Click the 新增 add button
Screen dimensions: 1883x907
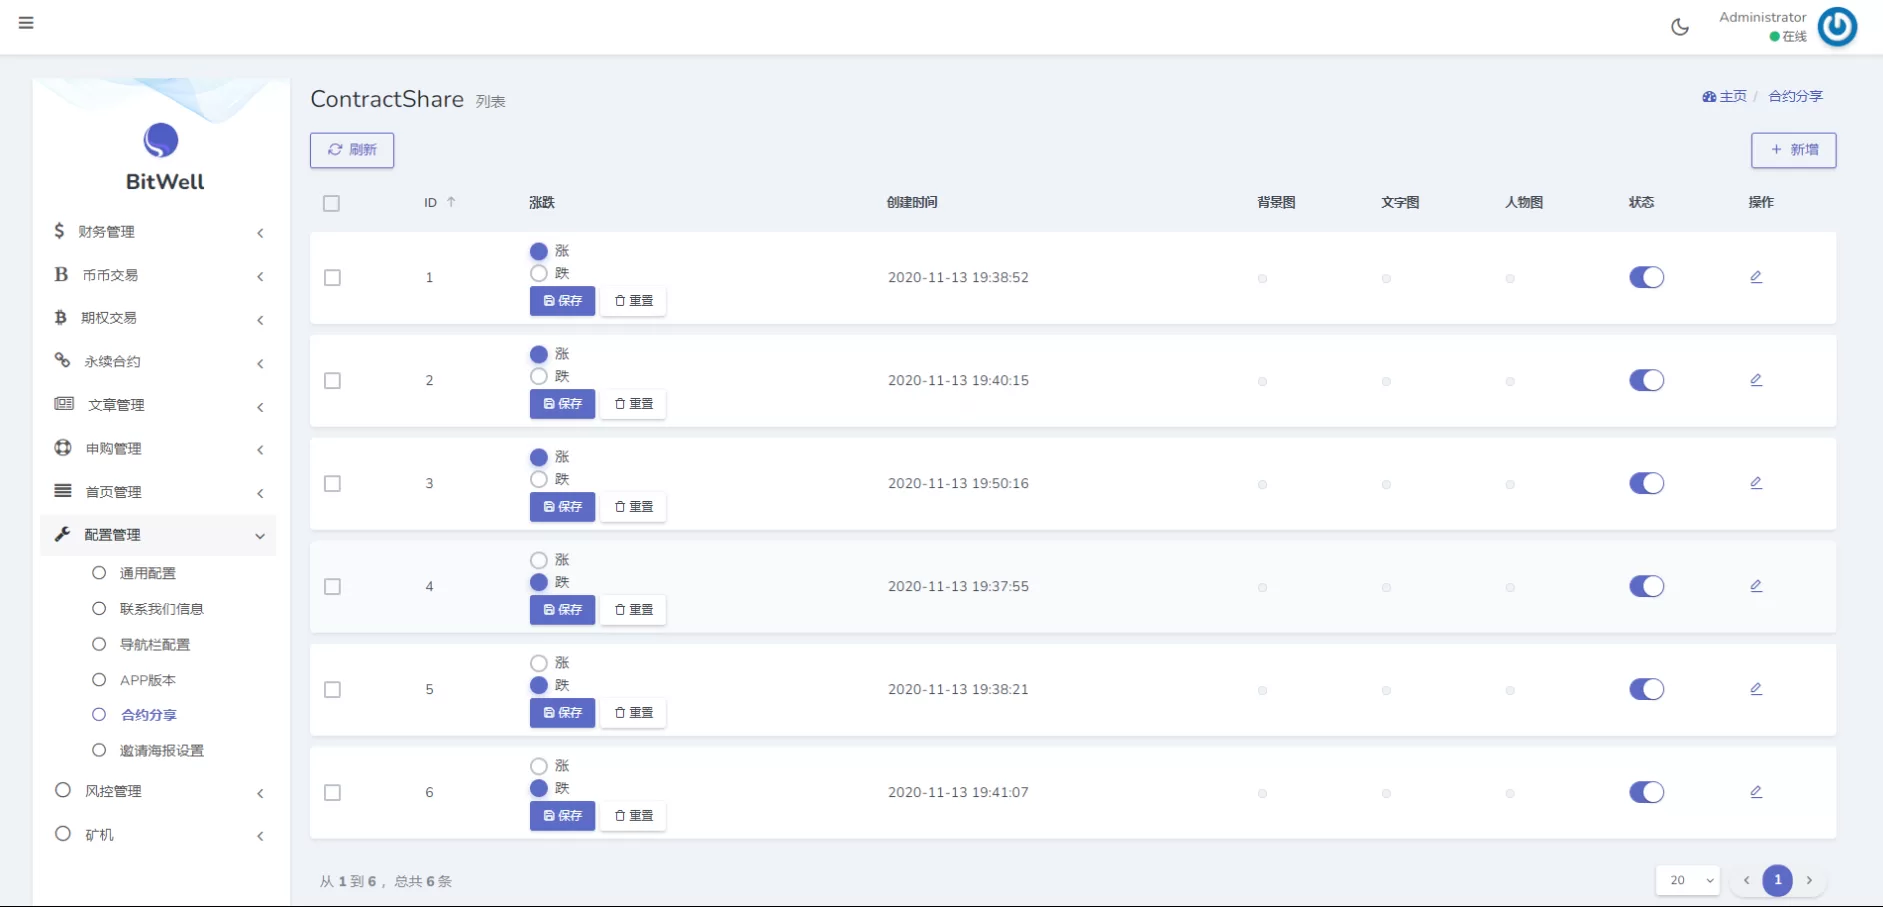tap(1793, 150)
